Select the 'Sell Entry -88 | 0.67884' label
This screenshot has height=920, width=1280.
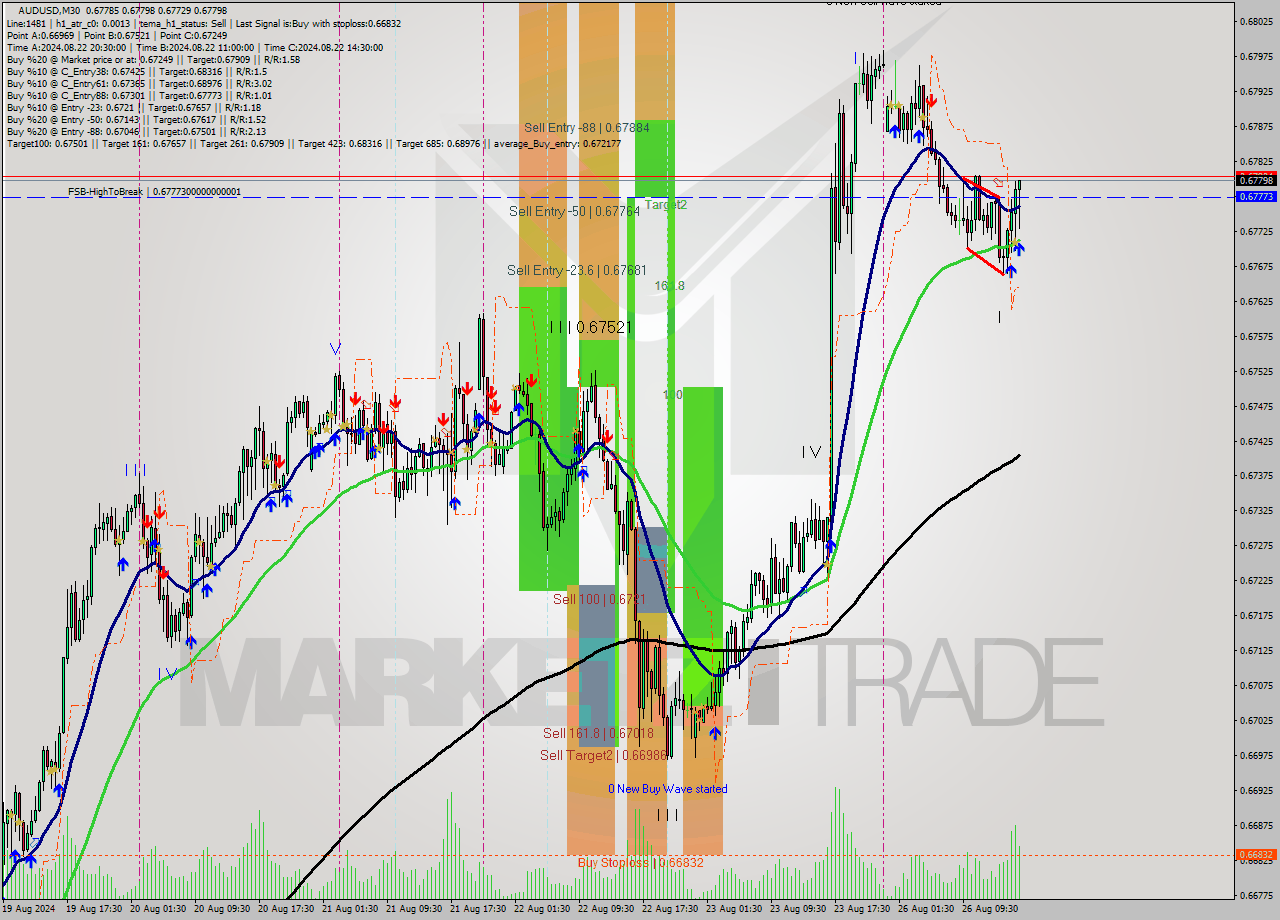click(587, 128)
